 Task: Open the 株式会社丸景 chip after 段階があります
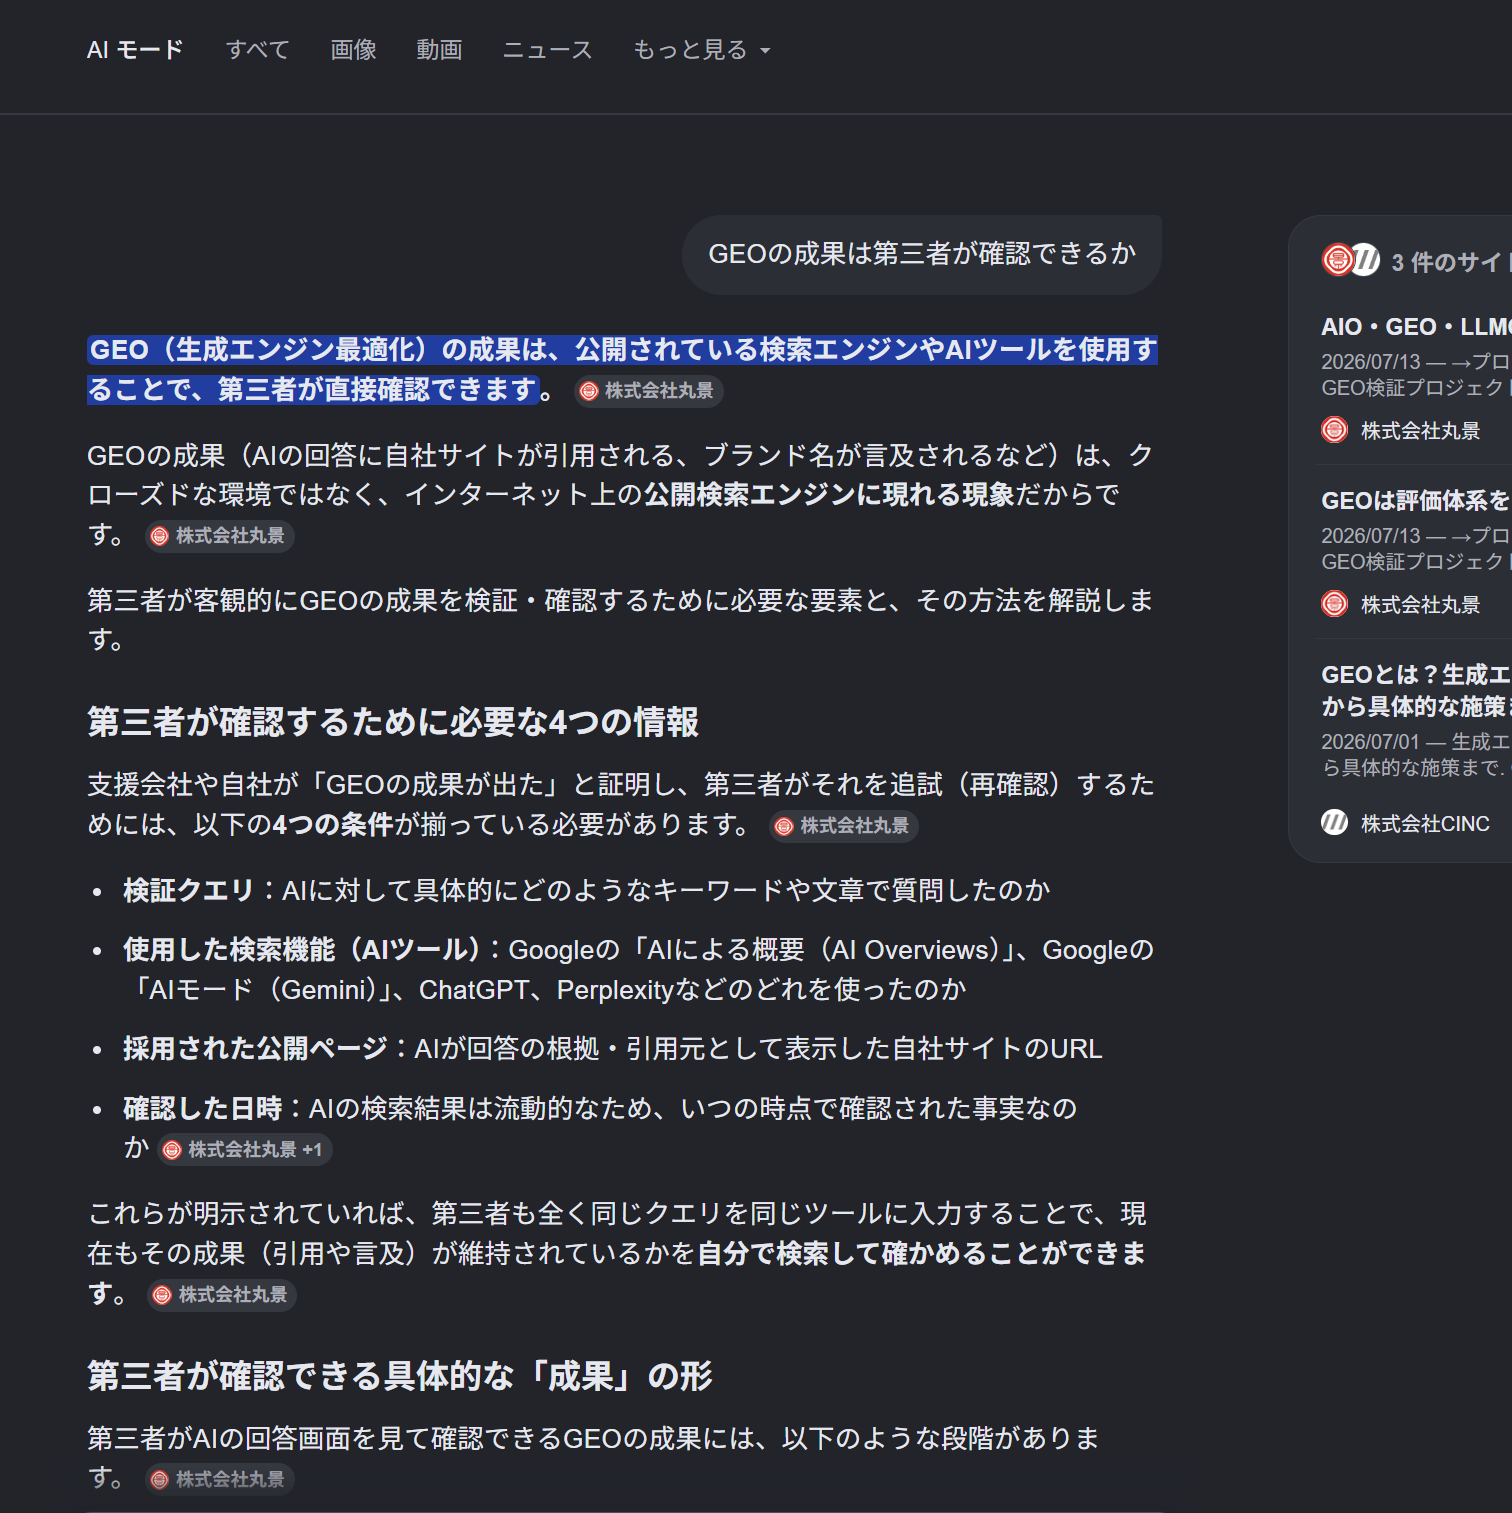[220, 1479]
